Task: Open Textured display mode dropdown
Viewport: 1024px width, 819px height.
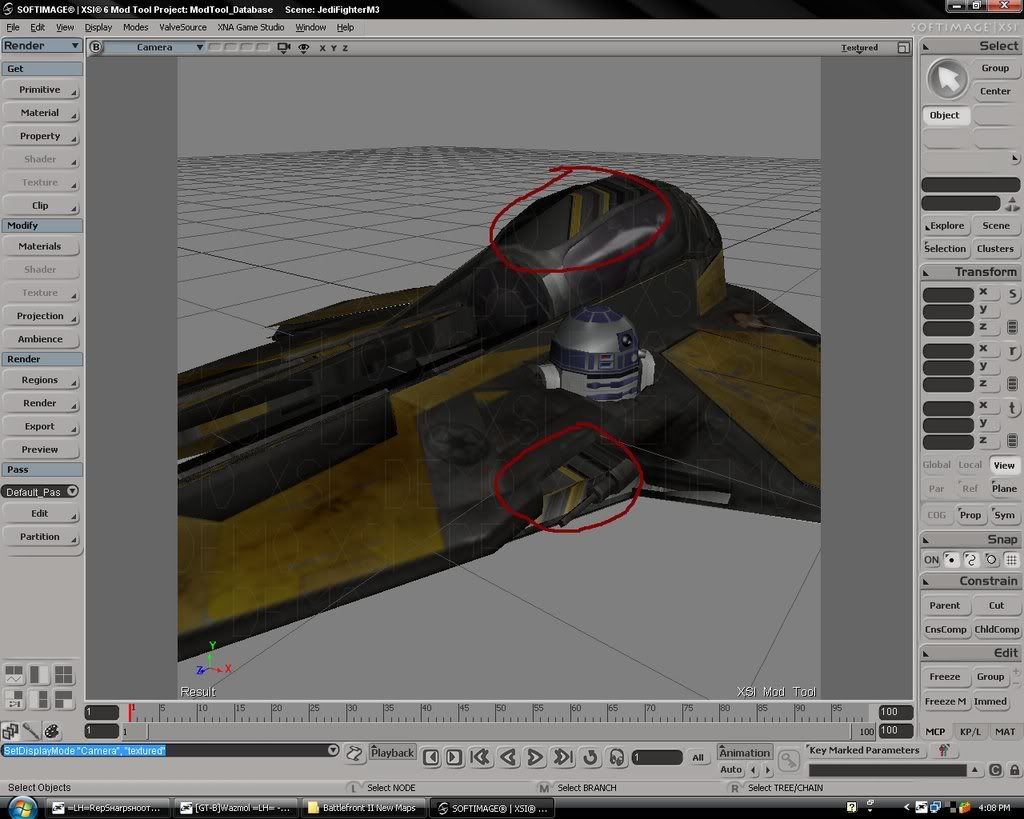Action: click(859, 48)
